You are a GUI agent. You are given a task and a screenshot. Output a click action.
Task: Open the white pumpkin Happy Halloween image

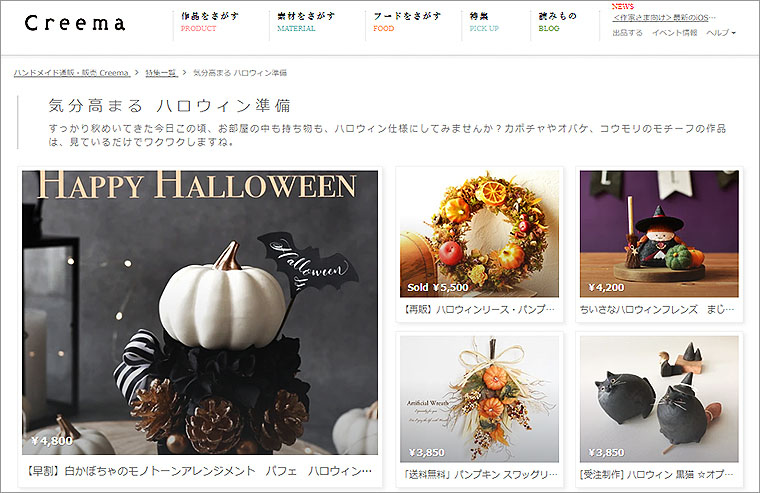coord(200,312)
